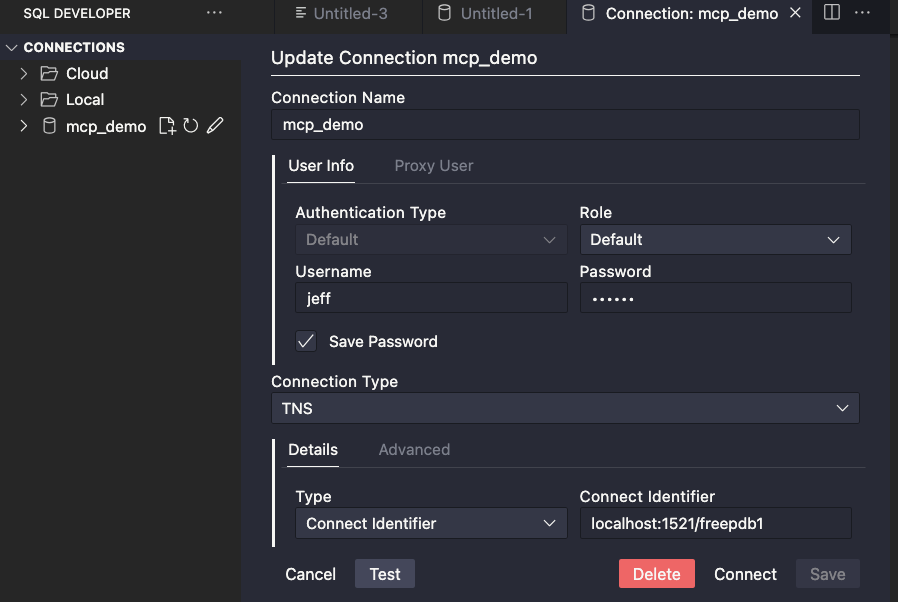Open the SQL Developer panel more actions menu
898x602 pixels.
tap(214, 13)
